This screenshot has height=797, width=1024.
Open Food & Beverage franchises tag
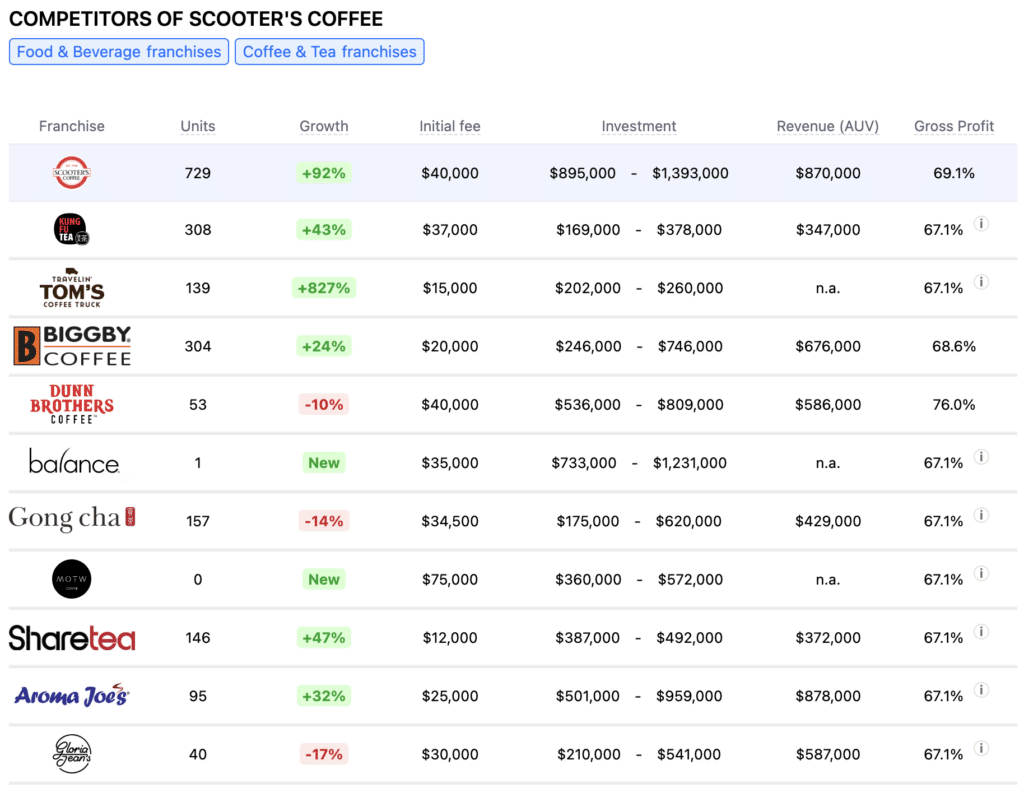pyautogui.click(x=119, y=52)
